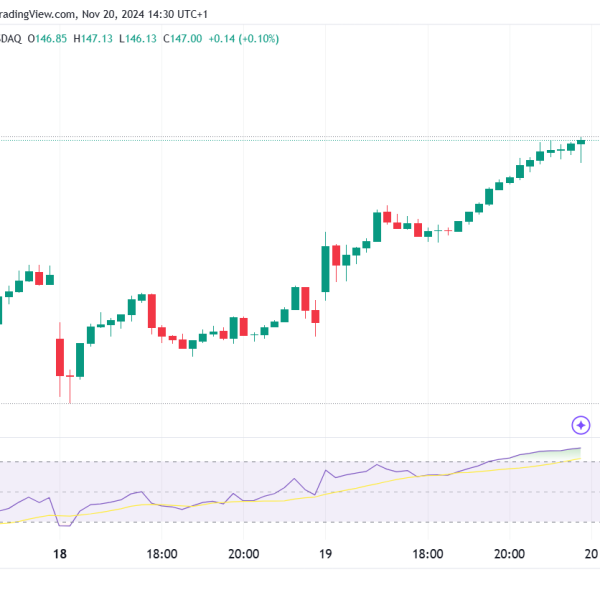
Task: Click the TradingView.com text in the header
Action: pos(37,14)
